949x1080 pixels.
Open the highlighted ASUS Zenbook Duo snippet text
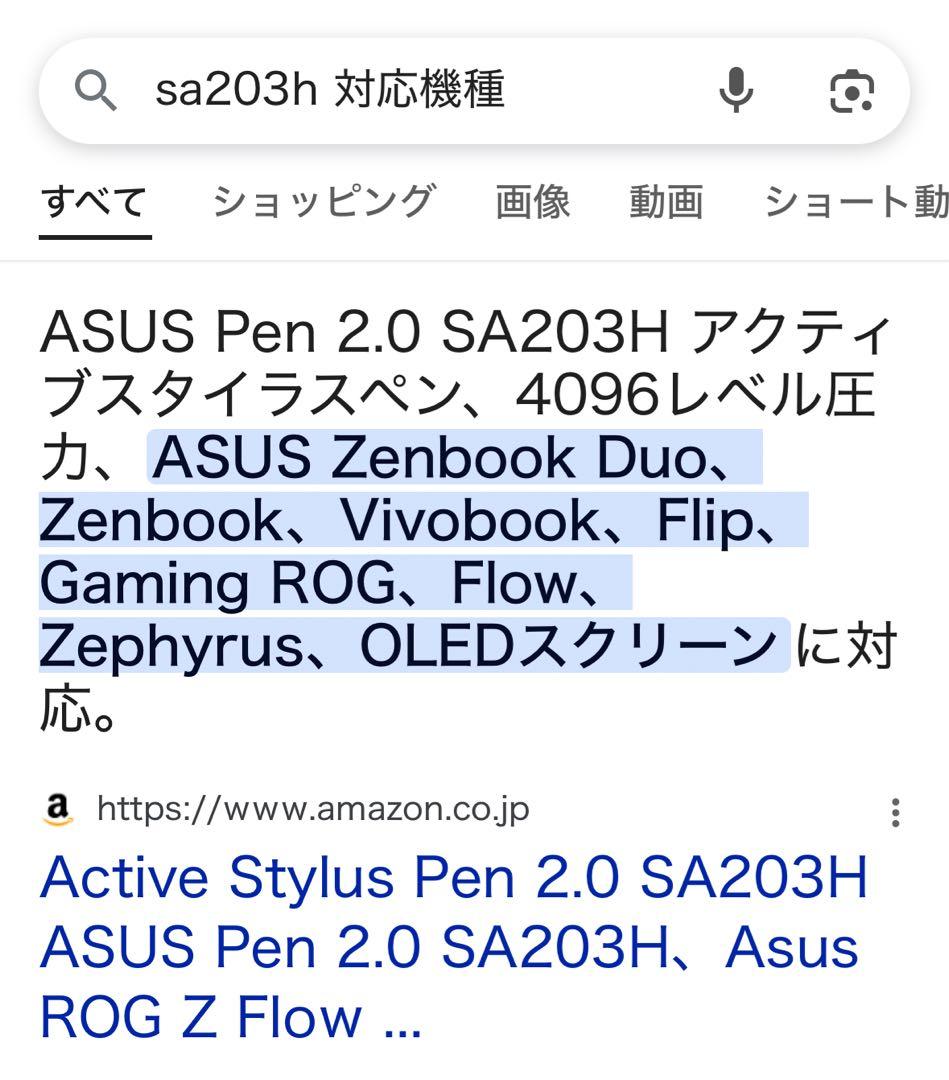pyautogui.click(x=450, y=460)
